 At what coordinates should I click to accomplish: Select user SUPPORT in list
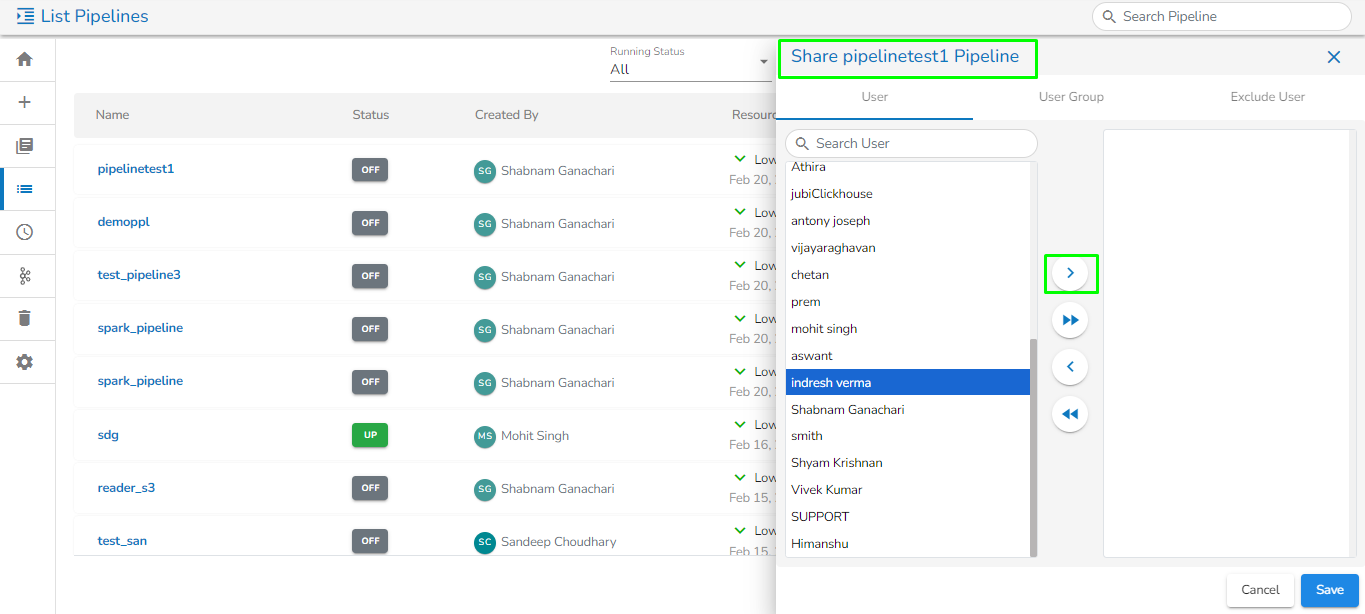point(908,517)
